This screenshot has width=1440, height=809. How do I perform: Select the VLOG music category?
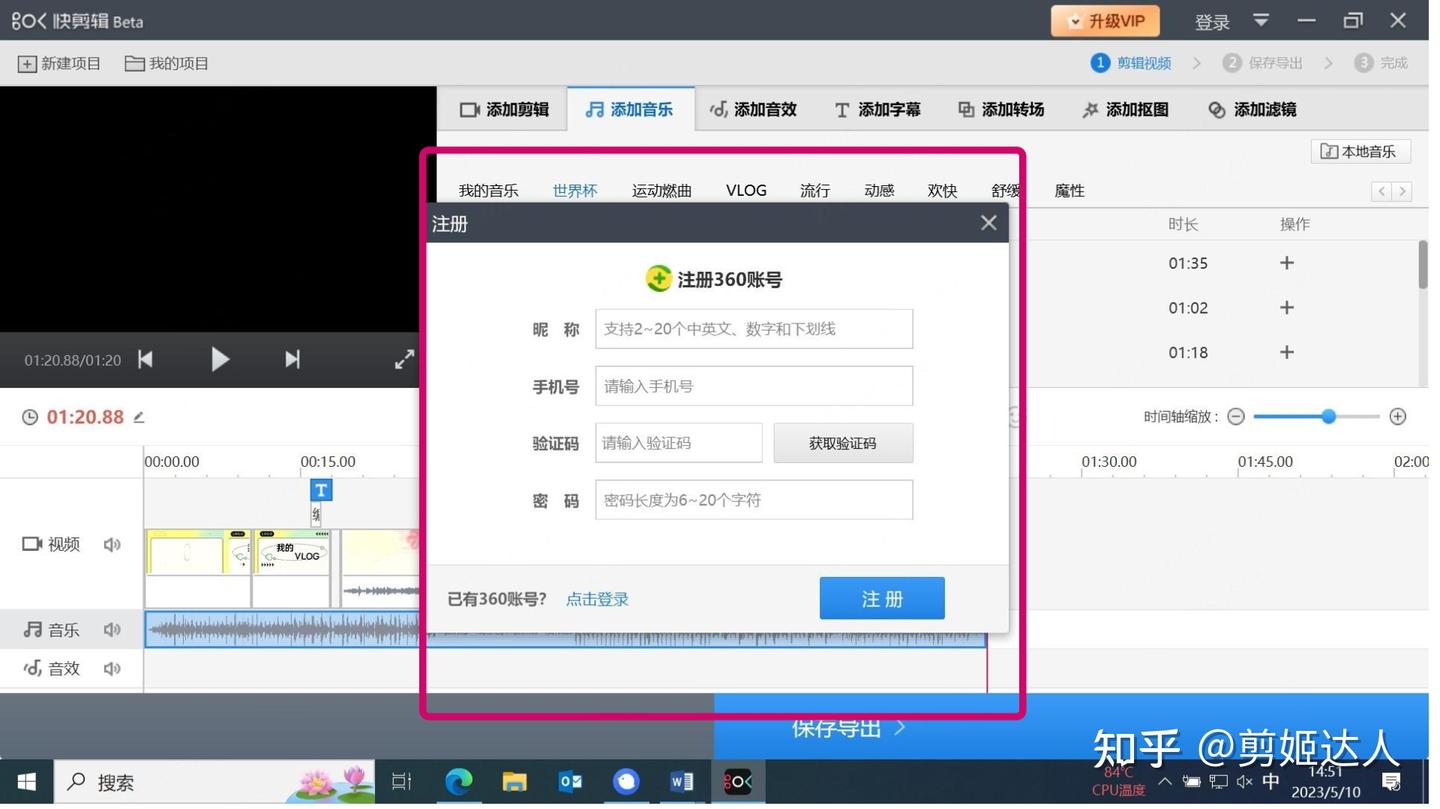coord(746,191)
